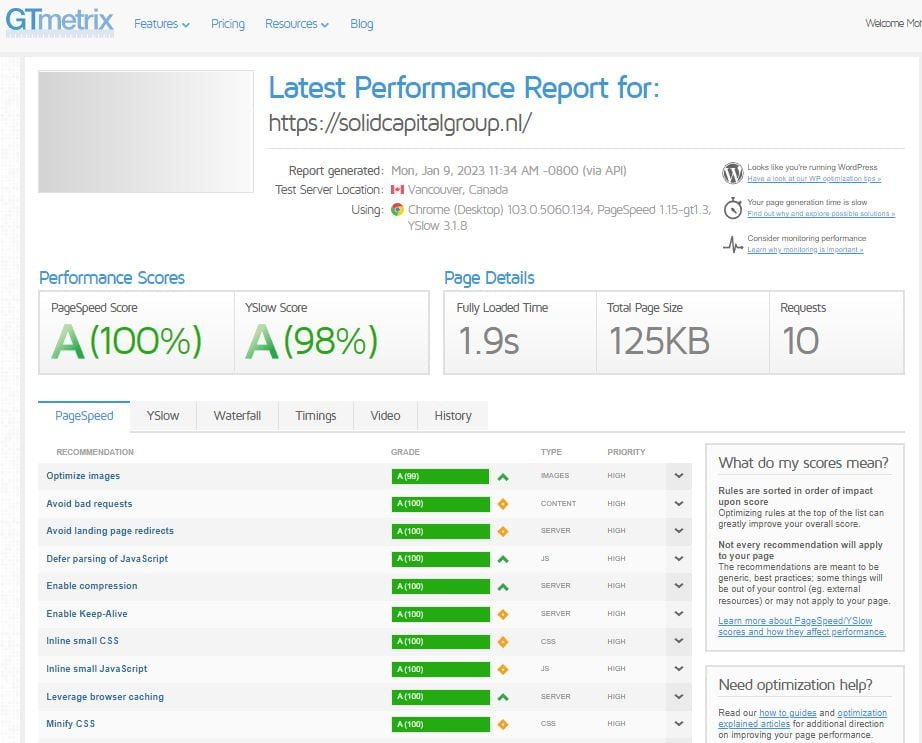The width and height of the screenshot is (922, 743).
Task: Click the stopwatch icon for slow page generation
Action: point(733,208)
